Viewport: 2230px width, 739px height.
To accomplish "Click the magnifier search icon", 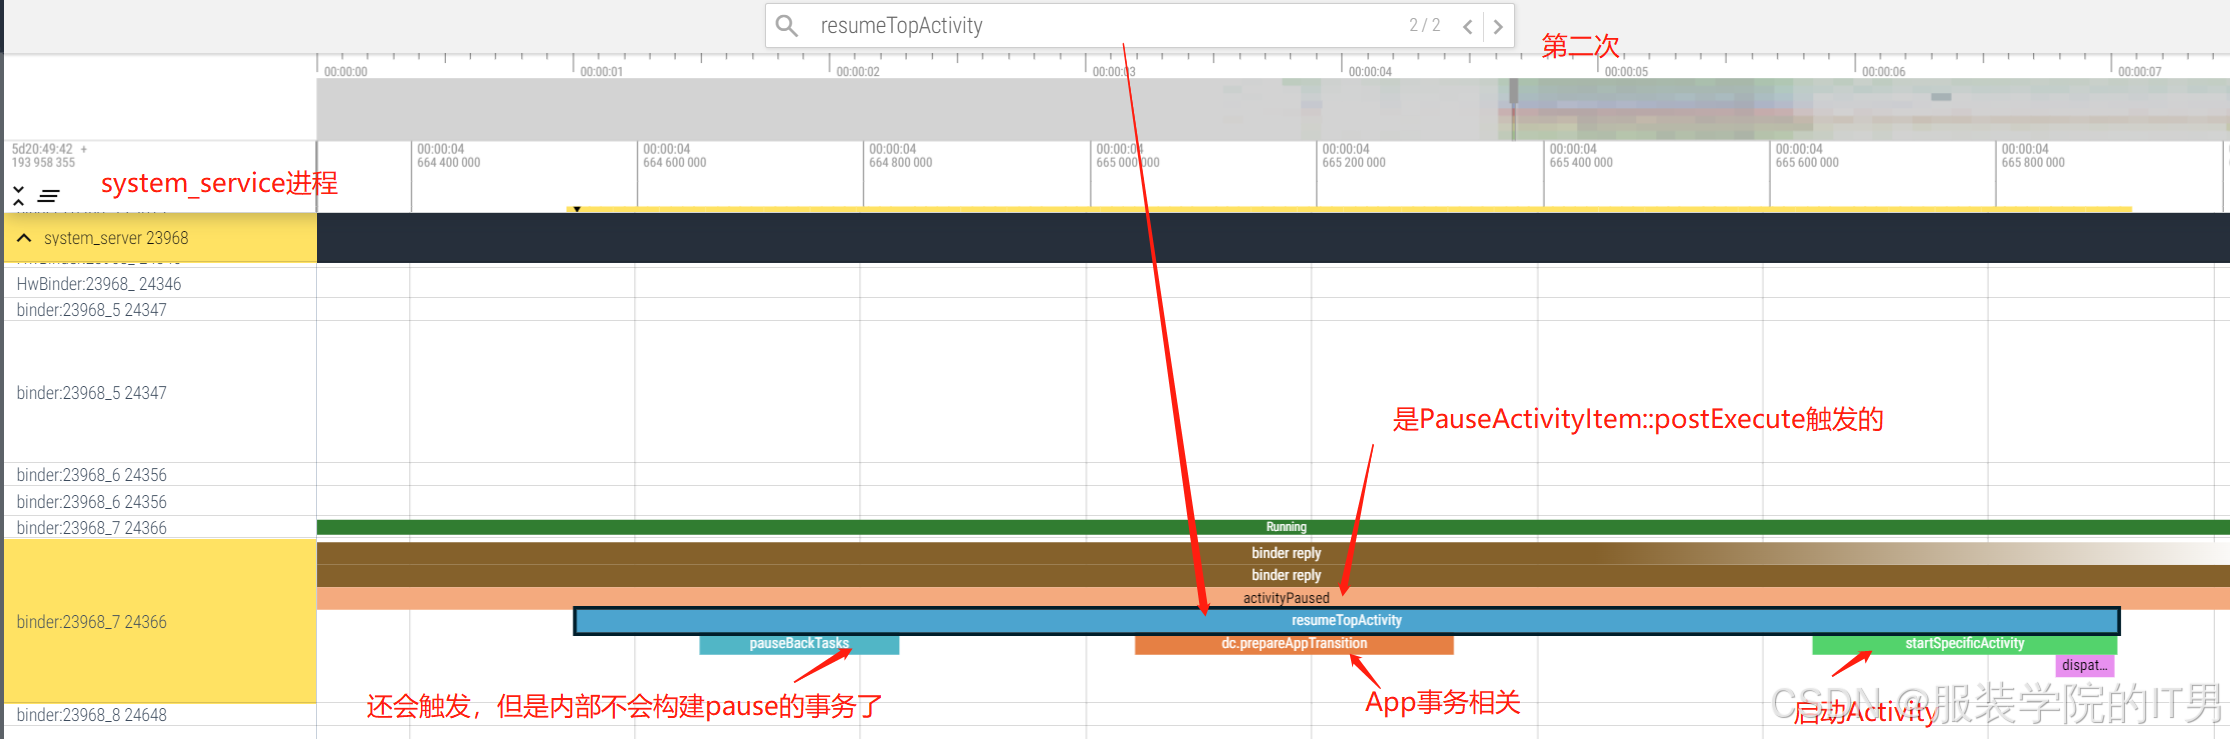I will coord(787,26).
